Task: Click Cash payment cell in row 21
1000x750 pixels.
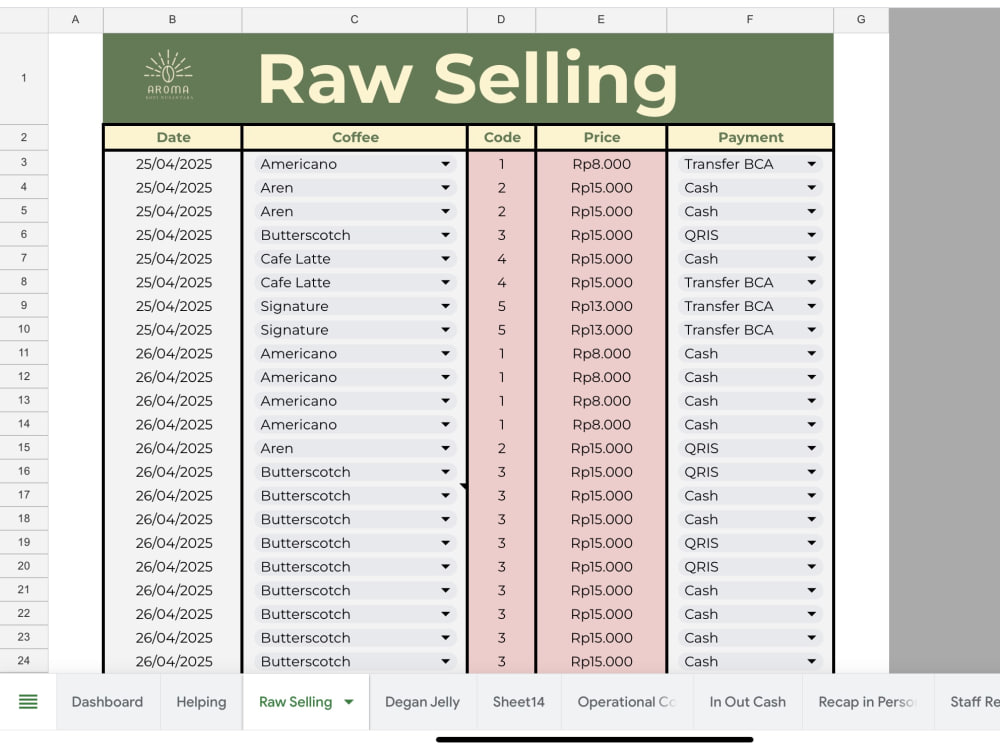Action: point(750,590)
